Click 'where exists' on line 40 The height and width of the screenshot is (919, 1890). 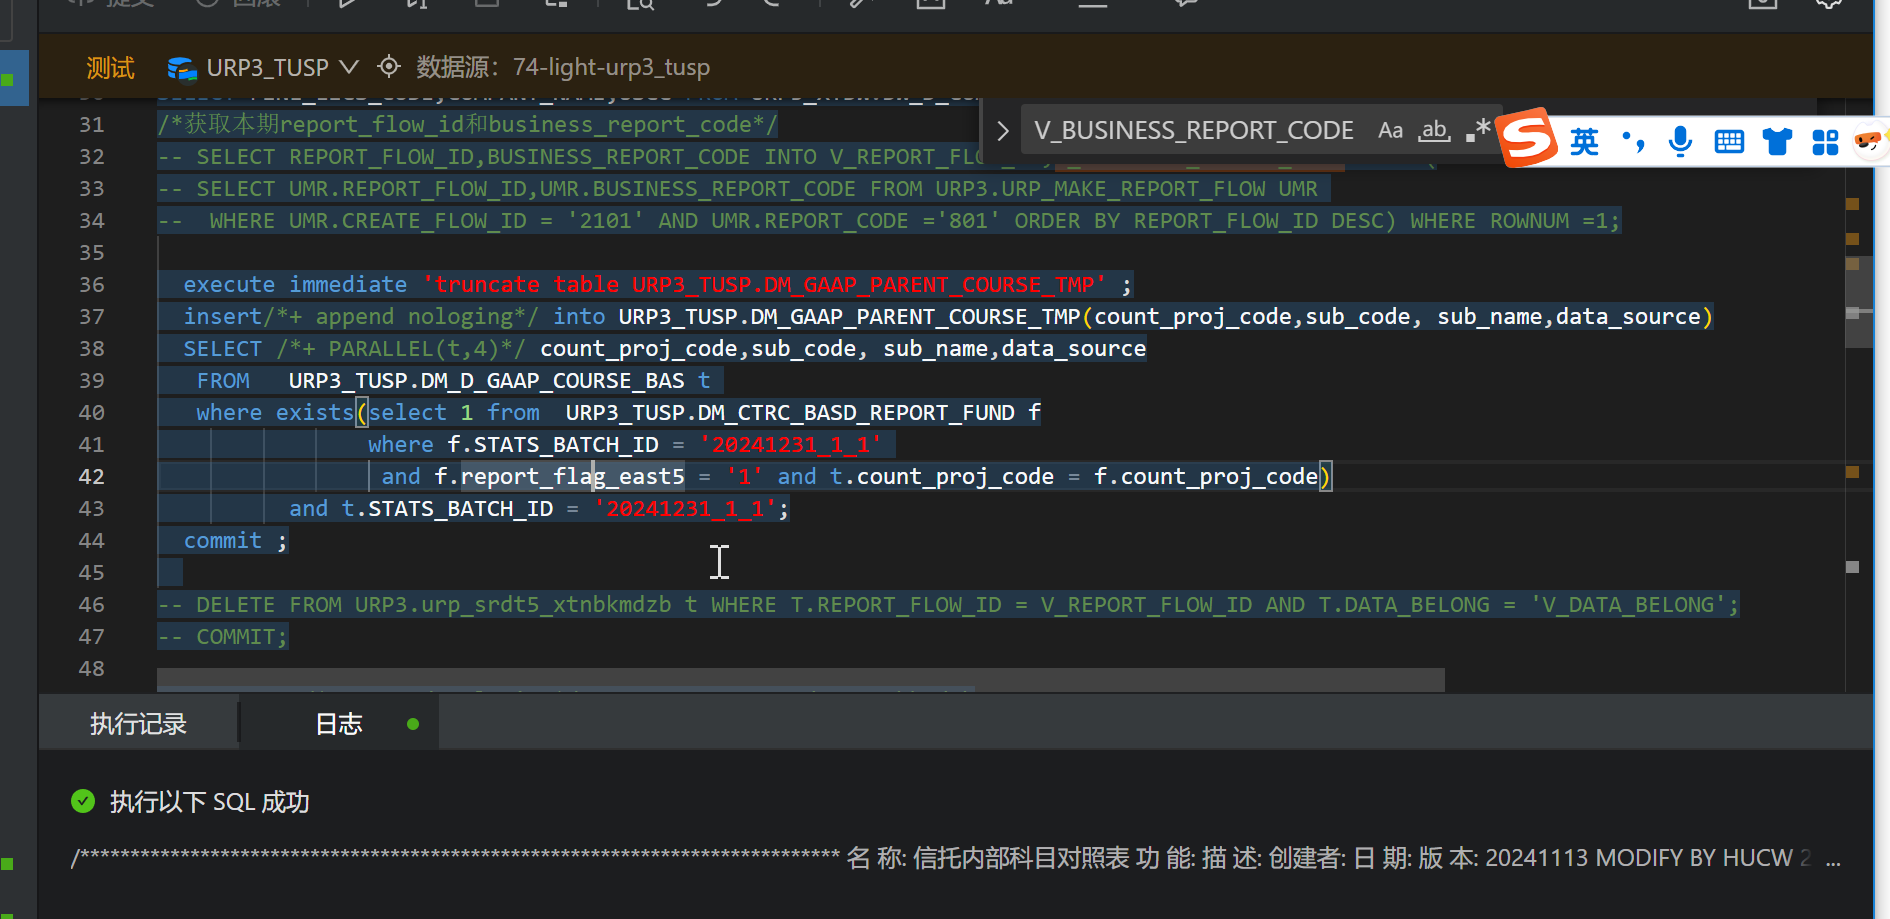(x=275, y=413)
